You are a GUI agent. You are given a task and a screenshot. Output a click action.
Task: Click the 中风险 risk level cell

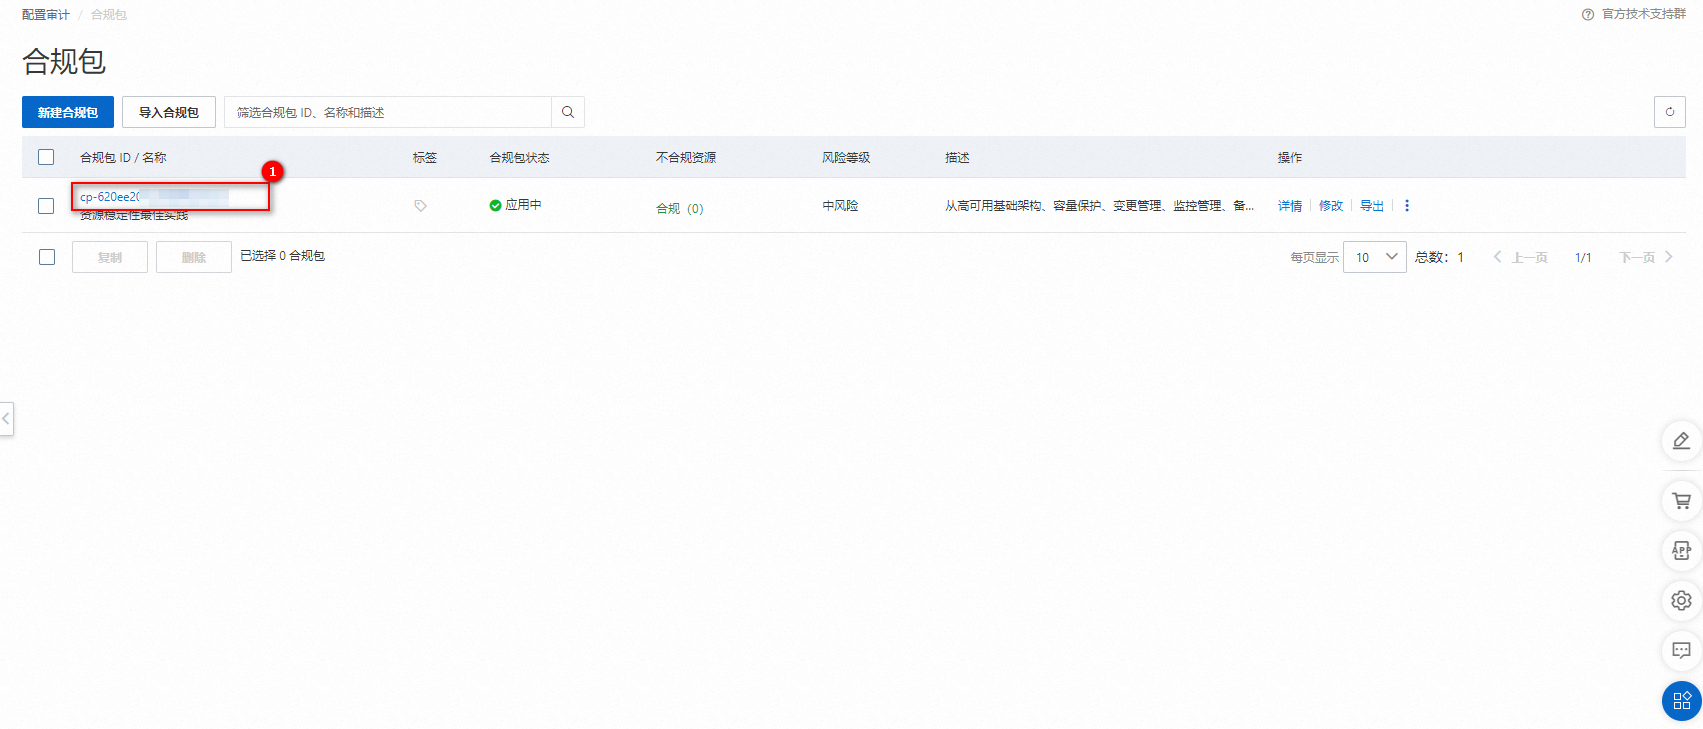840,206
